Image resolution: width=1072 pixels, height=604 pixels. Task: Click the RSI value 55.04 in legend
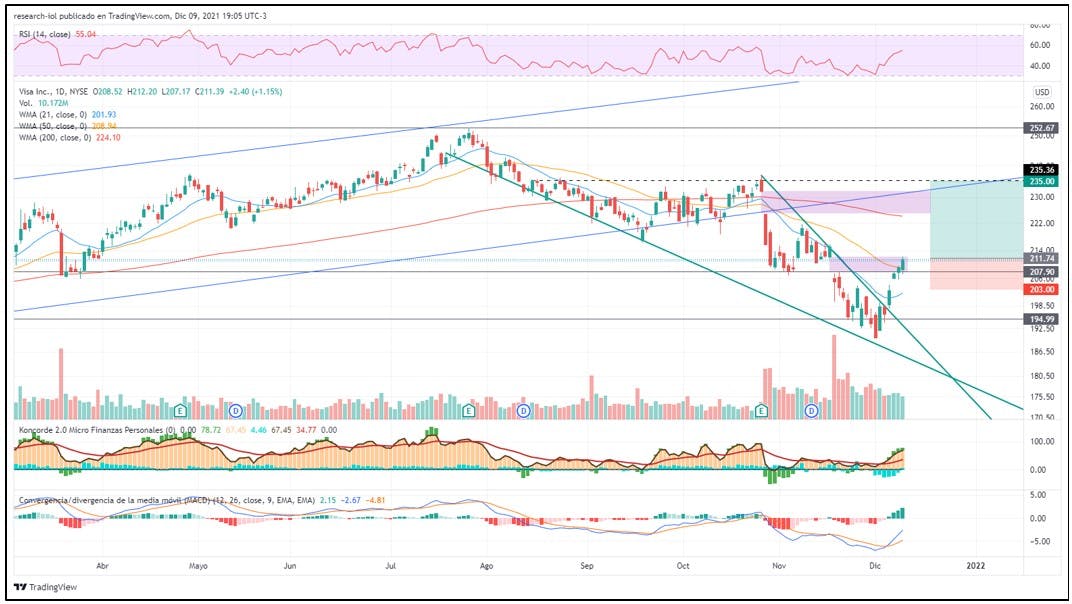85,34
